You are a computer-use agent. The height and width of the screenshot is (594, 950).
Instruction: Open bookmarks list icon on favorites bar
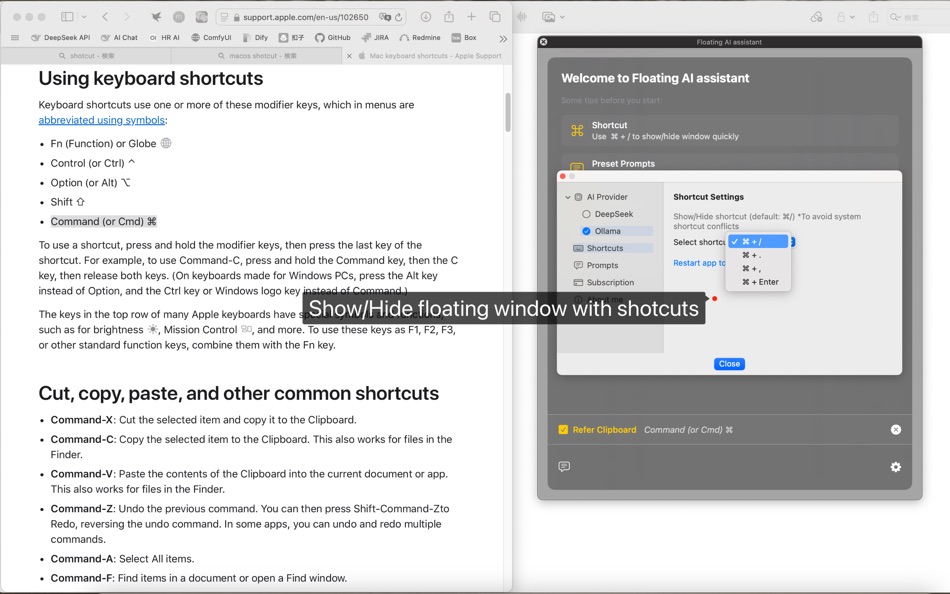coord(15,38)
